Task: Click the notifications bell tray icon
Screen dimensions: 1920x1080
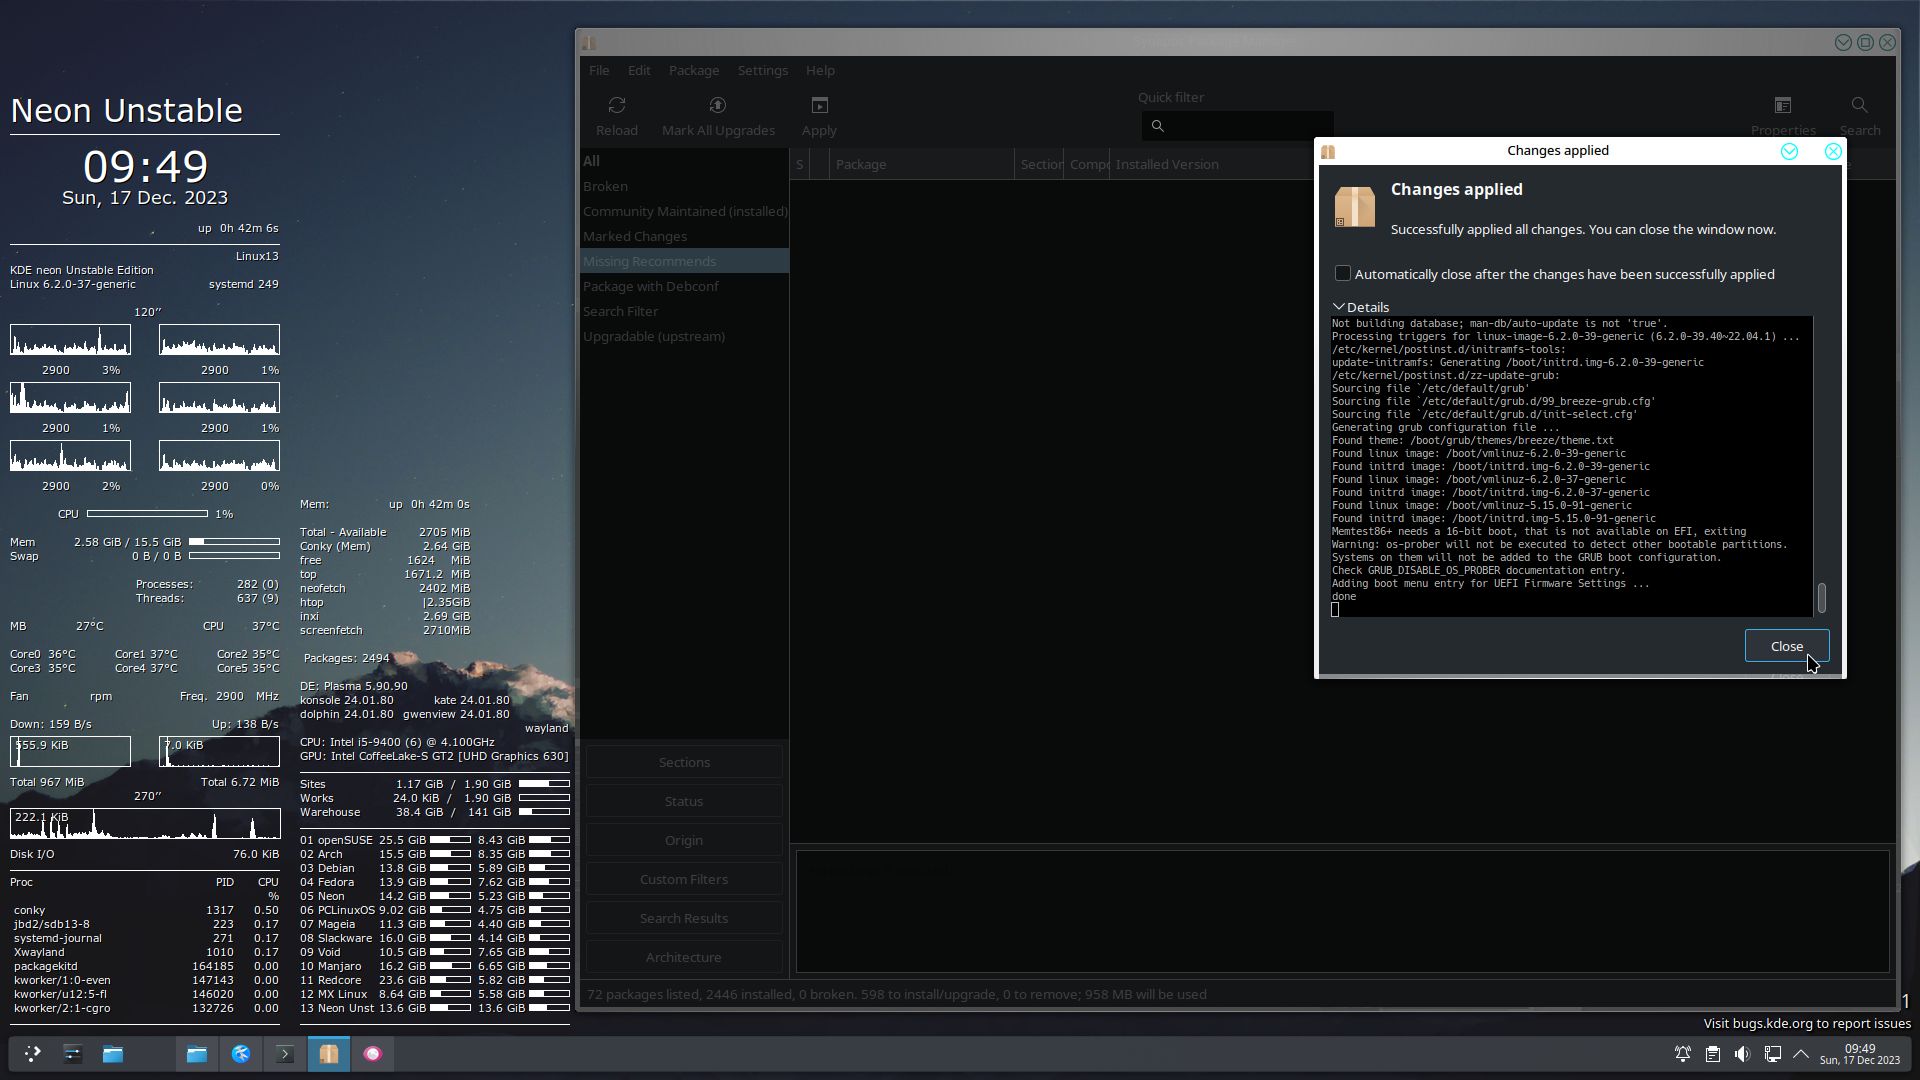Action: (x=1683, y=1054)
